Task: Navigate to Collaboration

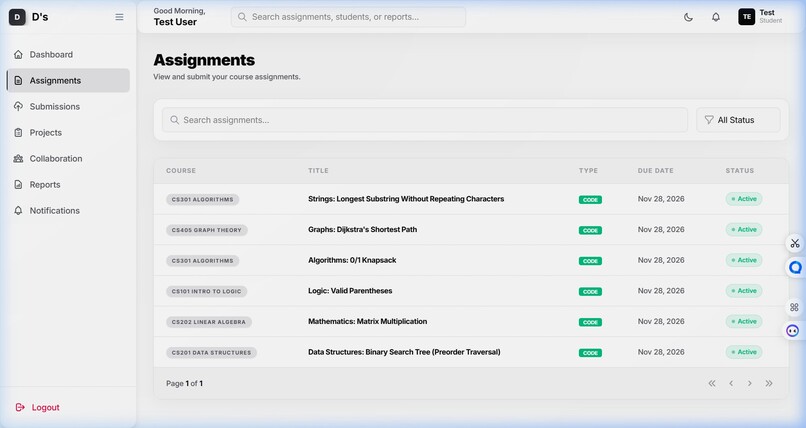Action: pyautogui.click(x=68, y=159)
